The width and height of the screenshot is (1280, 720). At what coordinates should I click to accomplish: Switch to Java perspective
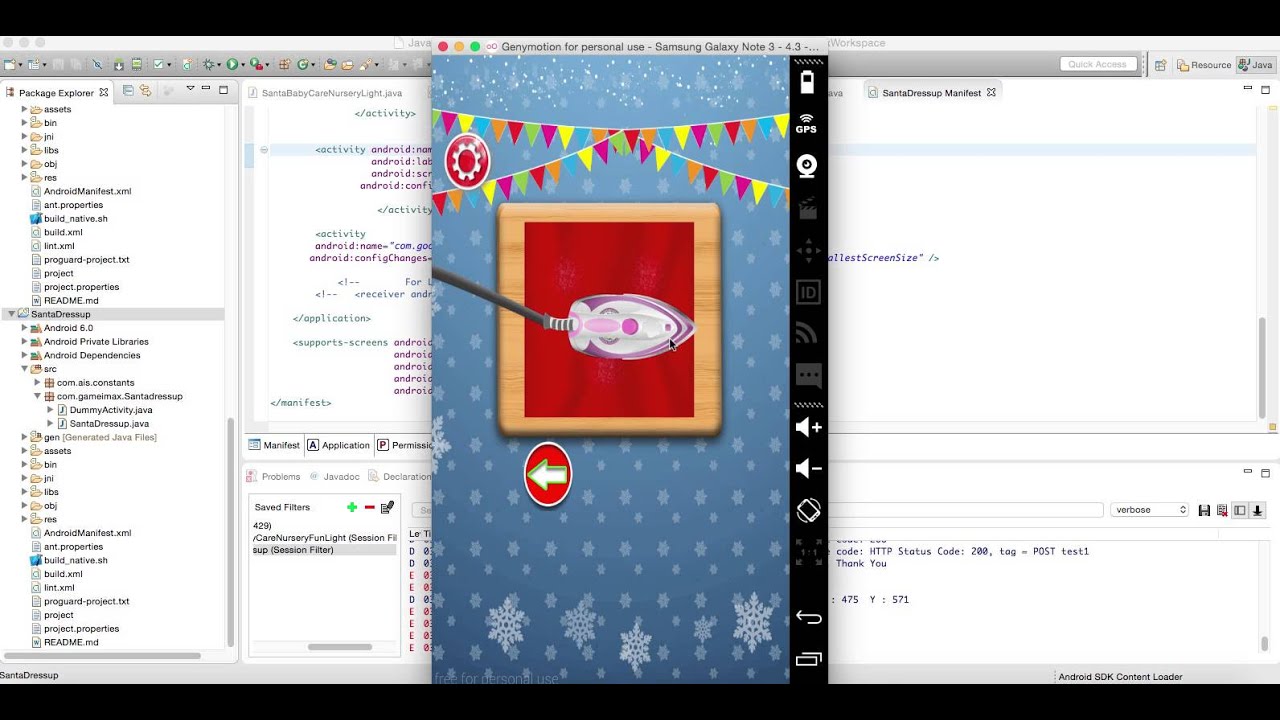[x=1256, y=65]
